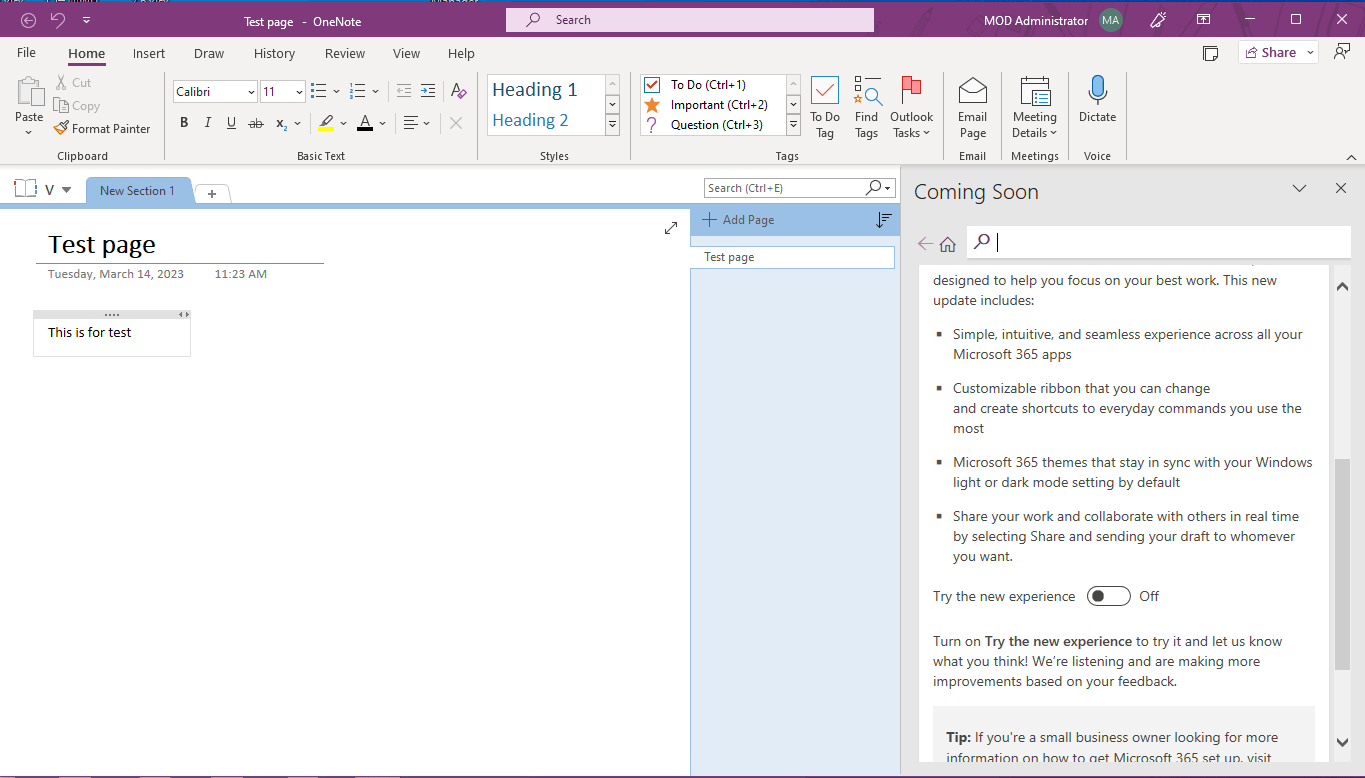Click the Copy command

tap(77, 106)
